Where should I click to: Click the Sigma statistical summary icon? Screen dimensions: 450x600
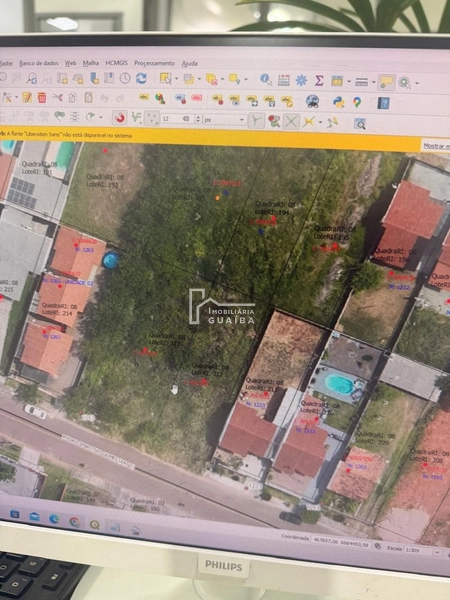point(319,80)
